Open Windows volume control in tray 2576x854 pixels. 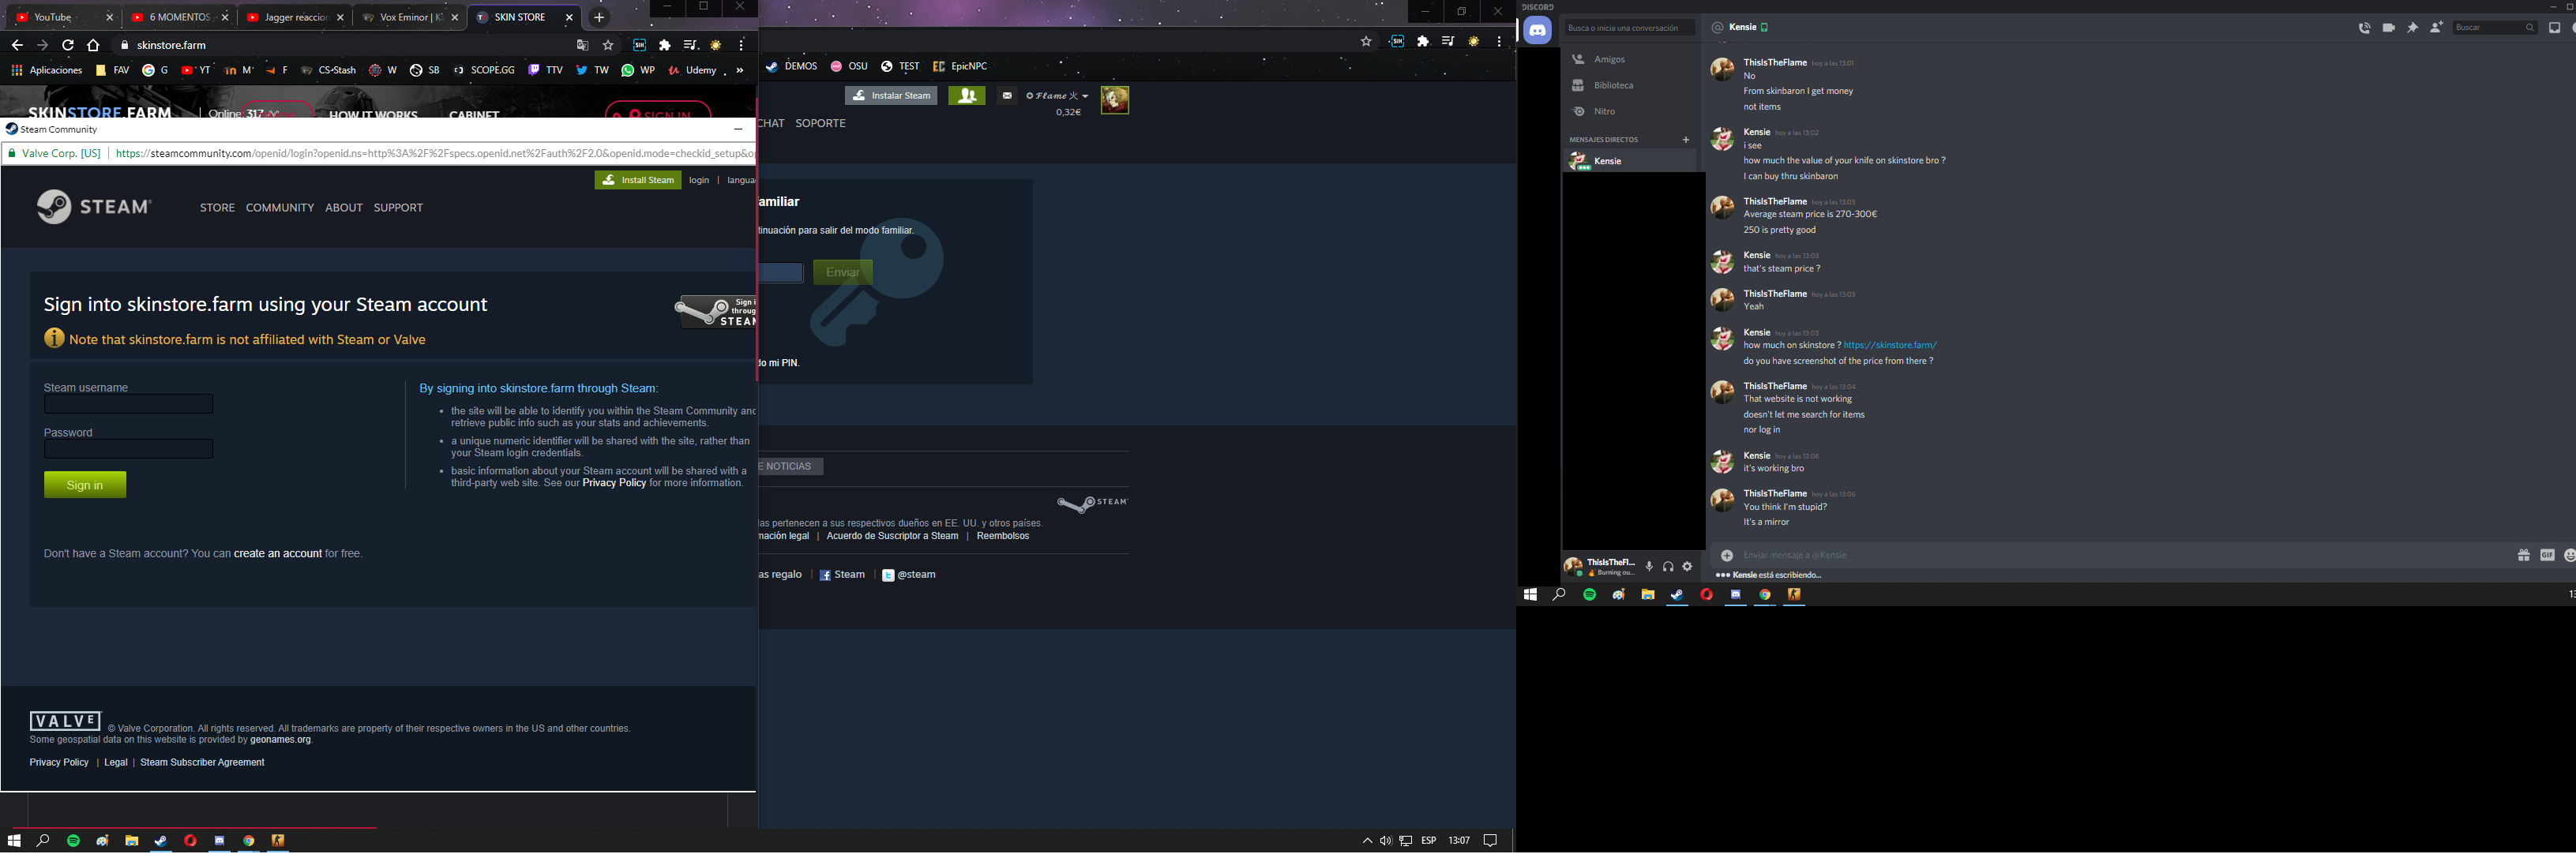click(1386, 841)
